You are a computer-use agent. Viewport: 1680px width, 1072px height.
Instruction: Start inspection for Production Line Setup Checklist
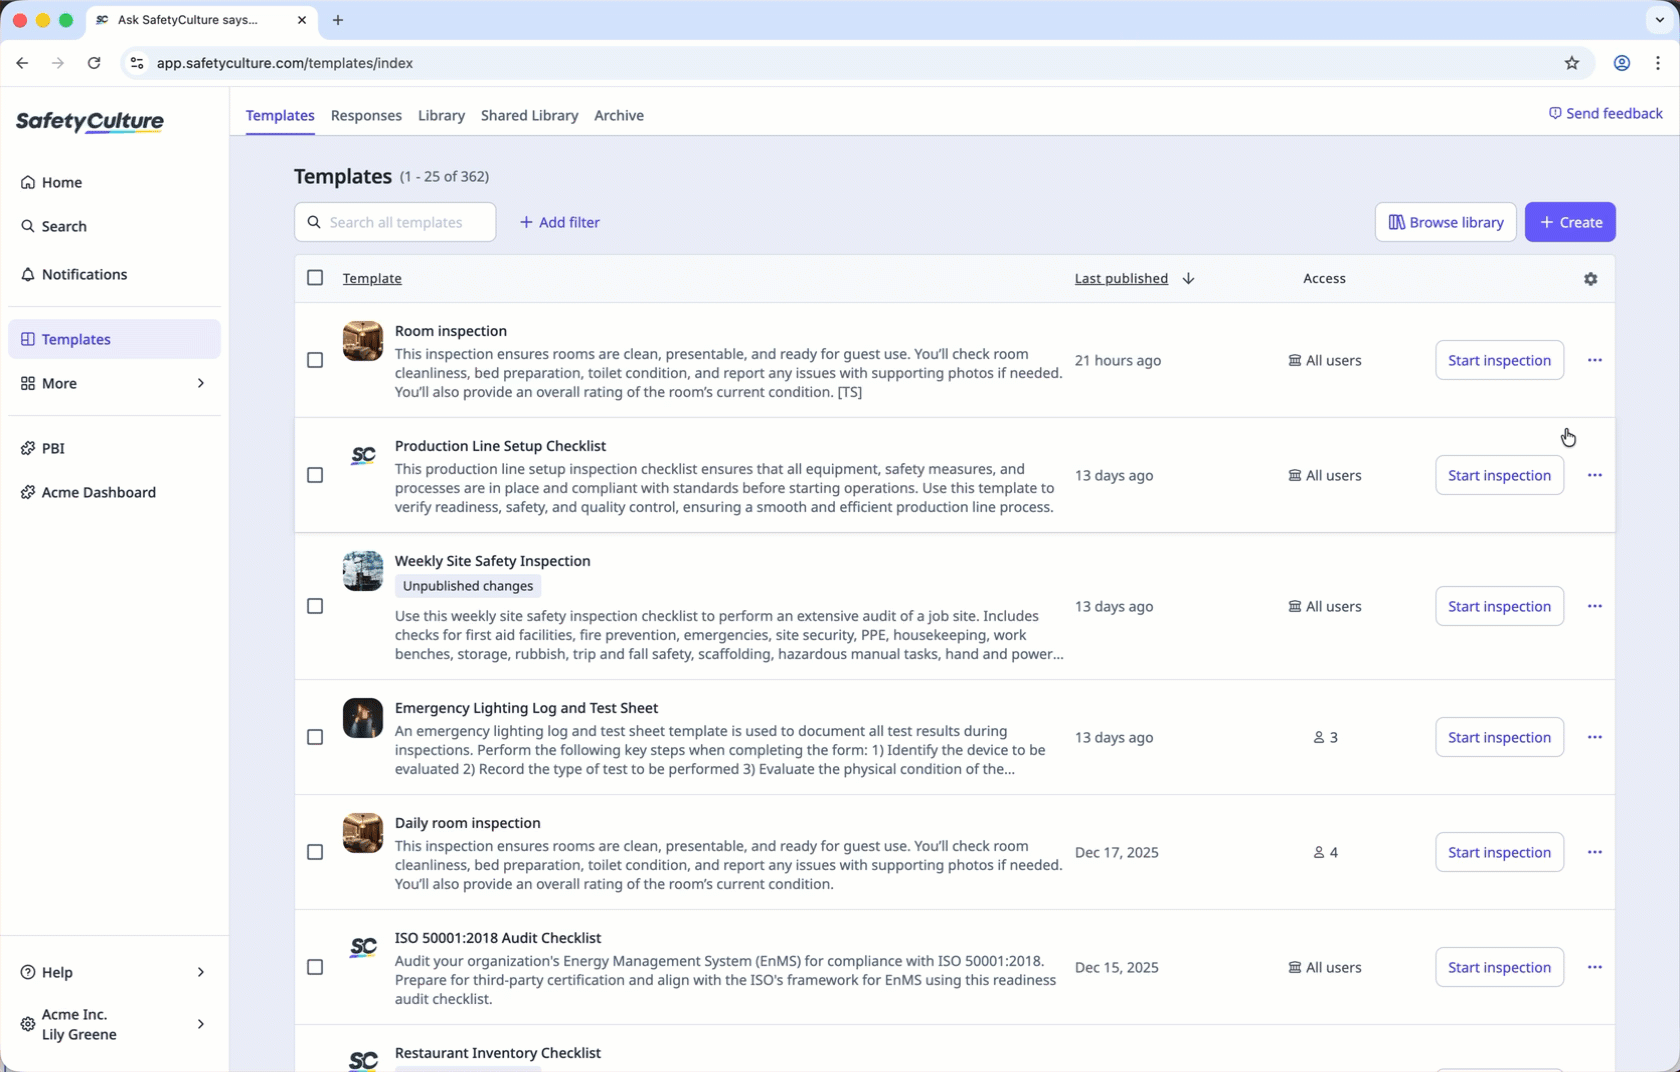coord(1499,475)
